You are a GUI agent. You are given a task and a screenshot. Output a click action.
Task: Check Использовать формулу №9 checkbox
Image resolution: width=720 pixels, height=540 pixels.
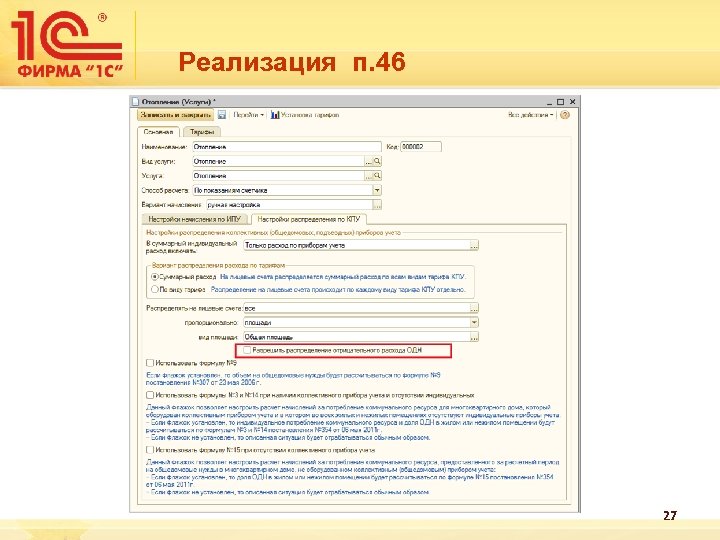pyautogui.click(x=150, y=363)
